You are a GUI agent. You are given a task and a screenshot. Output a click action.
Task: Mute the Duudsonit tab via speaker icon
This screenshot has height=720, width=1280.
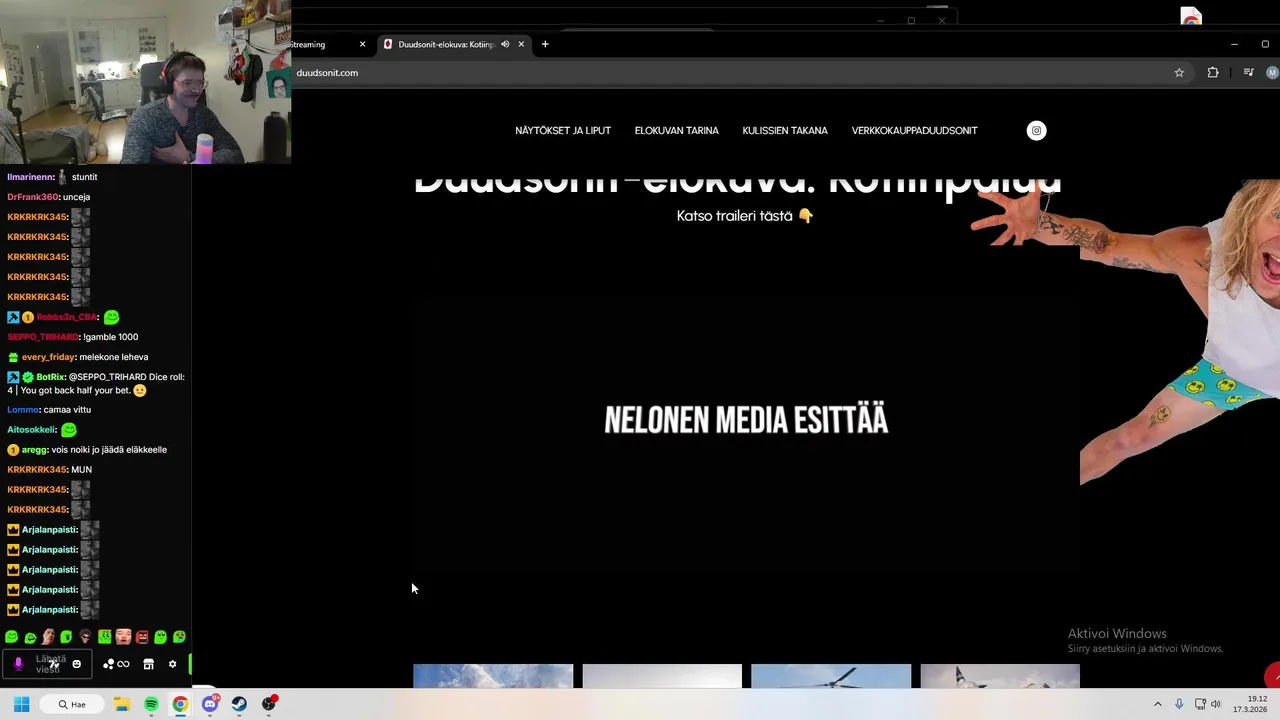pos(505,44)
